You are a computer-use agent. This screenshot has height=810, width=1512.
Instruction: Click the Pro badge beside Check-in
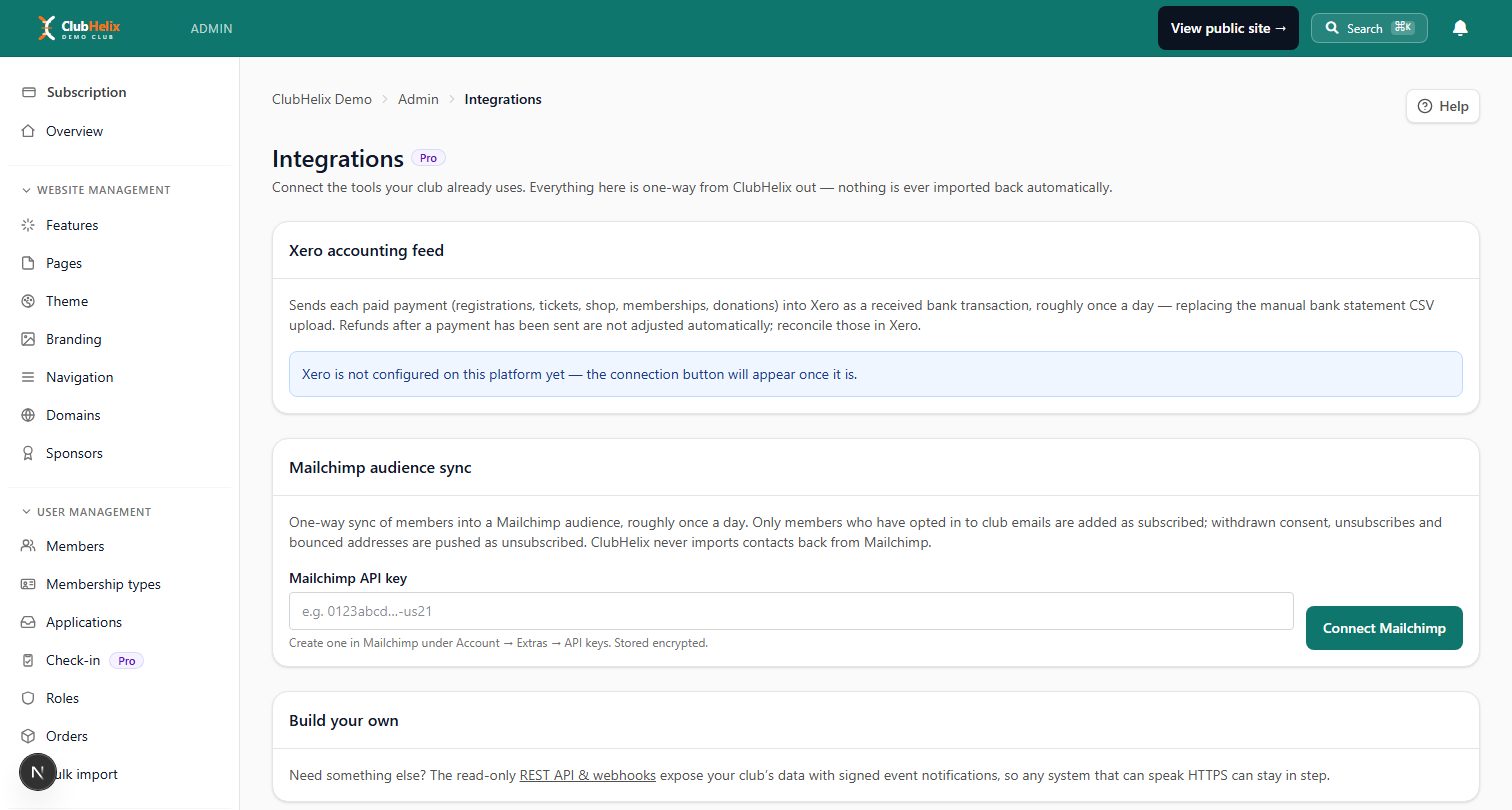pos(126,660)
